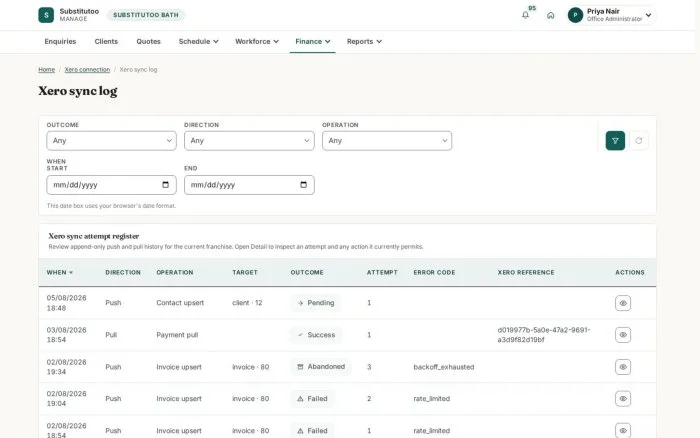Click the Payment pull operation cell
This screenshot has height=438, width=700.
tap(177, 335)
